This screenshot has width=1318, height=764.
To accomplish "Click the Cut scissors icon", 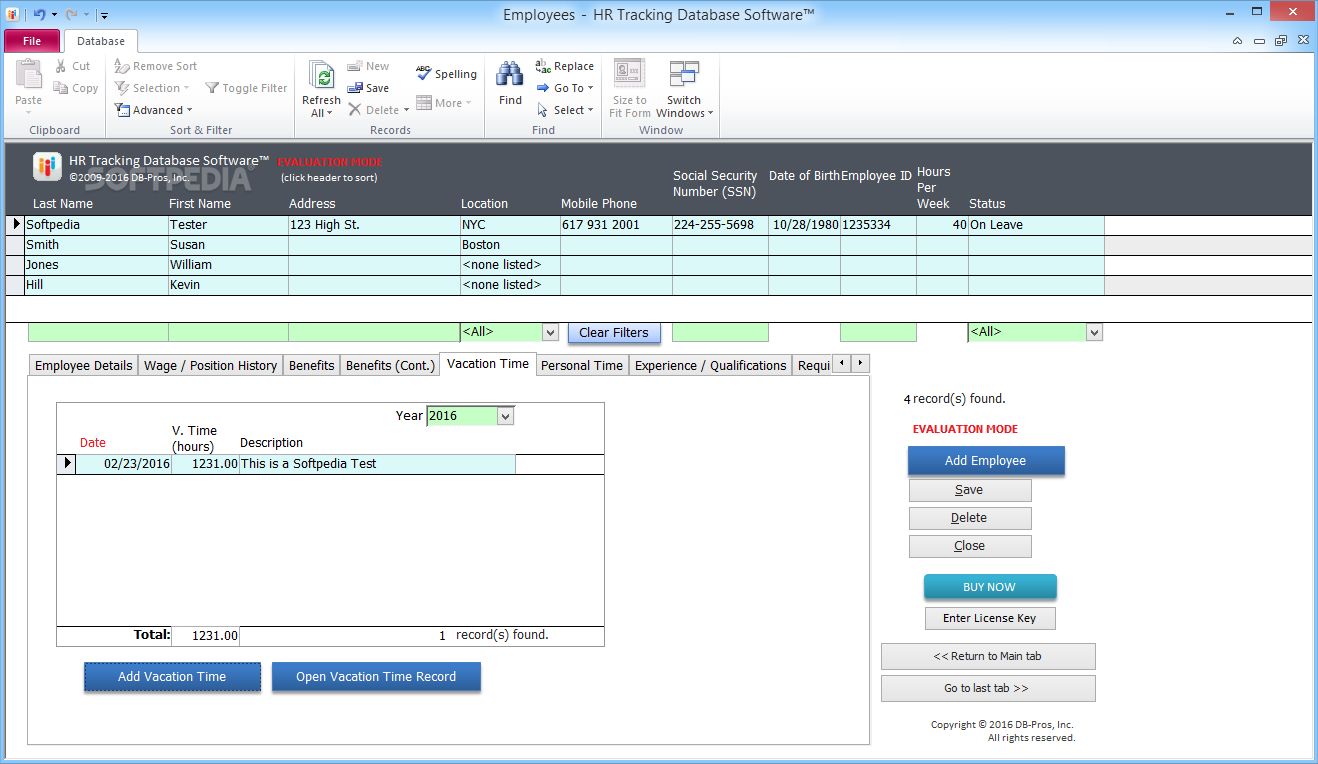I will point(61,66).
